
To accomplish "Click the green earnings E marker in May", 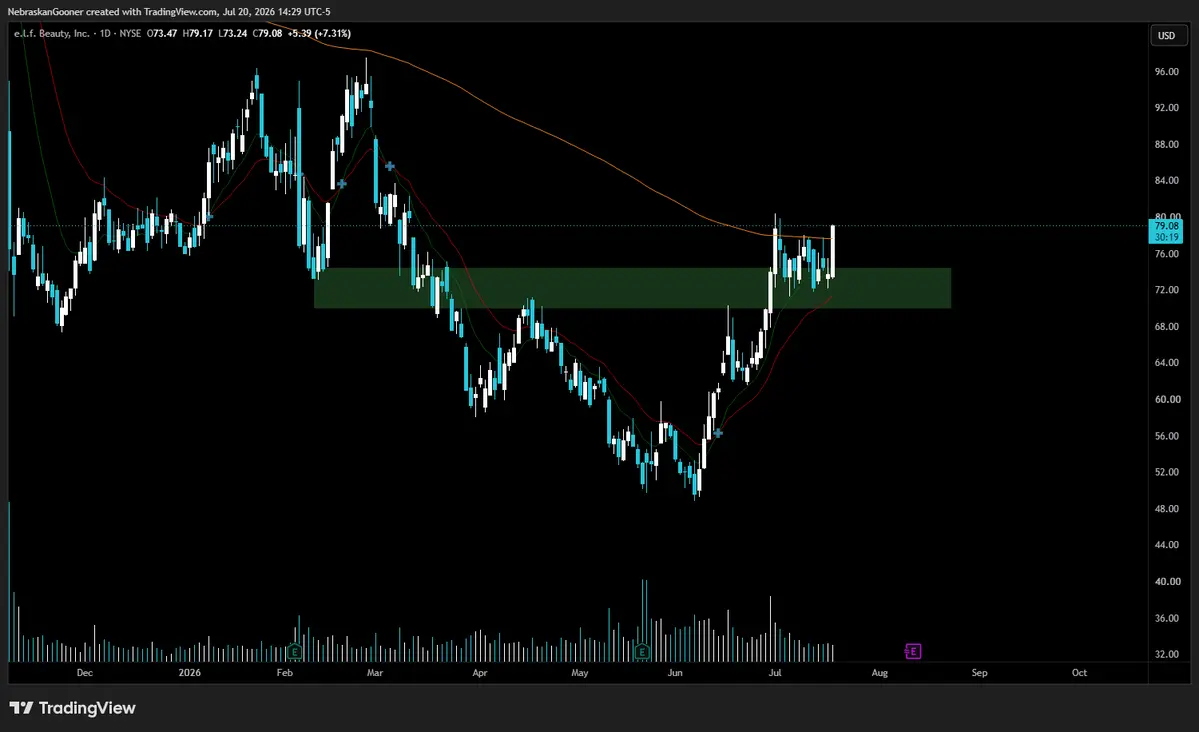I will 642,652.
